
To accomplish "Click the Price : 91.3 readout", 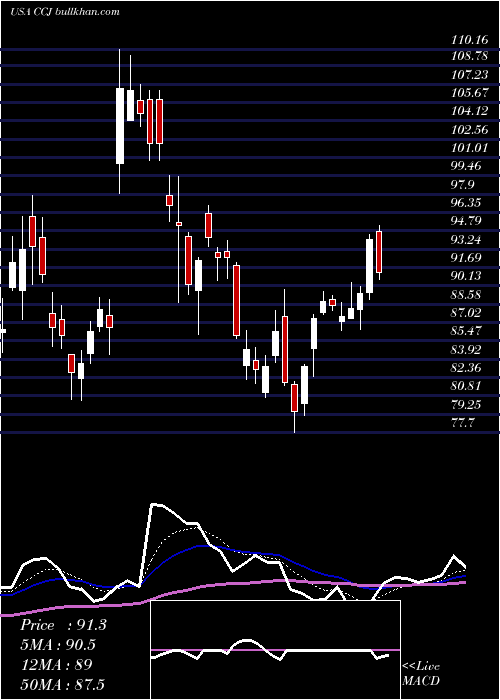I will pos(63,625).
